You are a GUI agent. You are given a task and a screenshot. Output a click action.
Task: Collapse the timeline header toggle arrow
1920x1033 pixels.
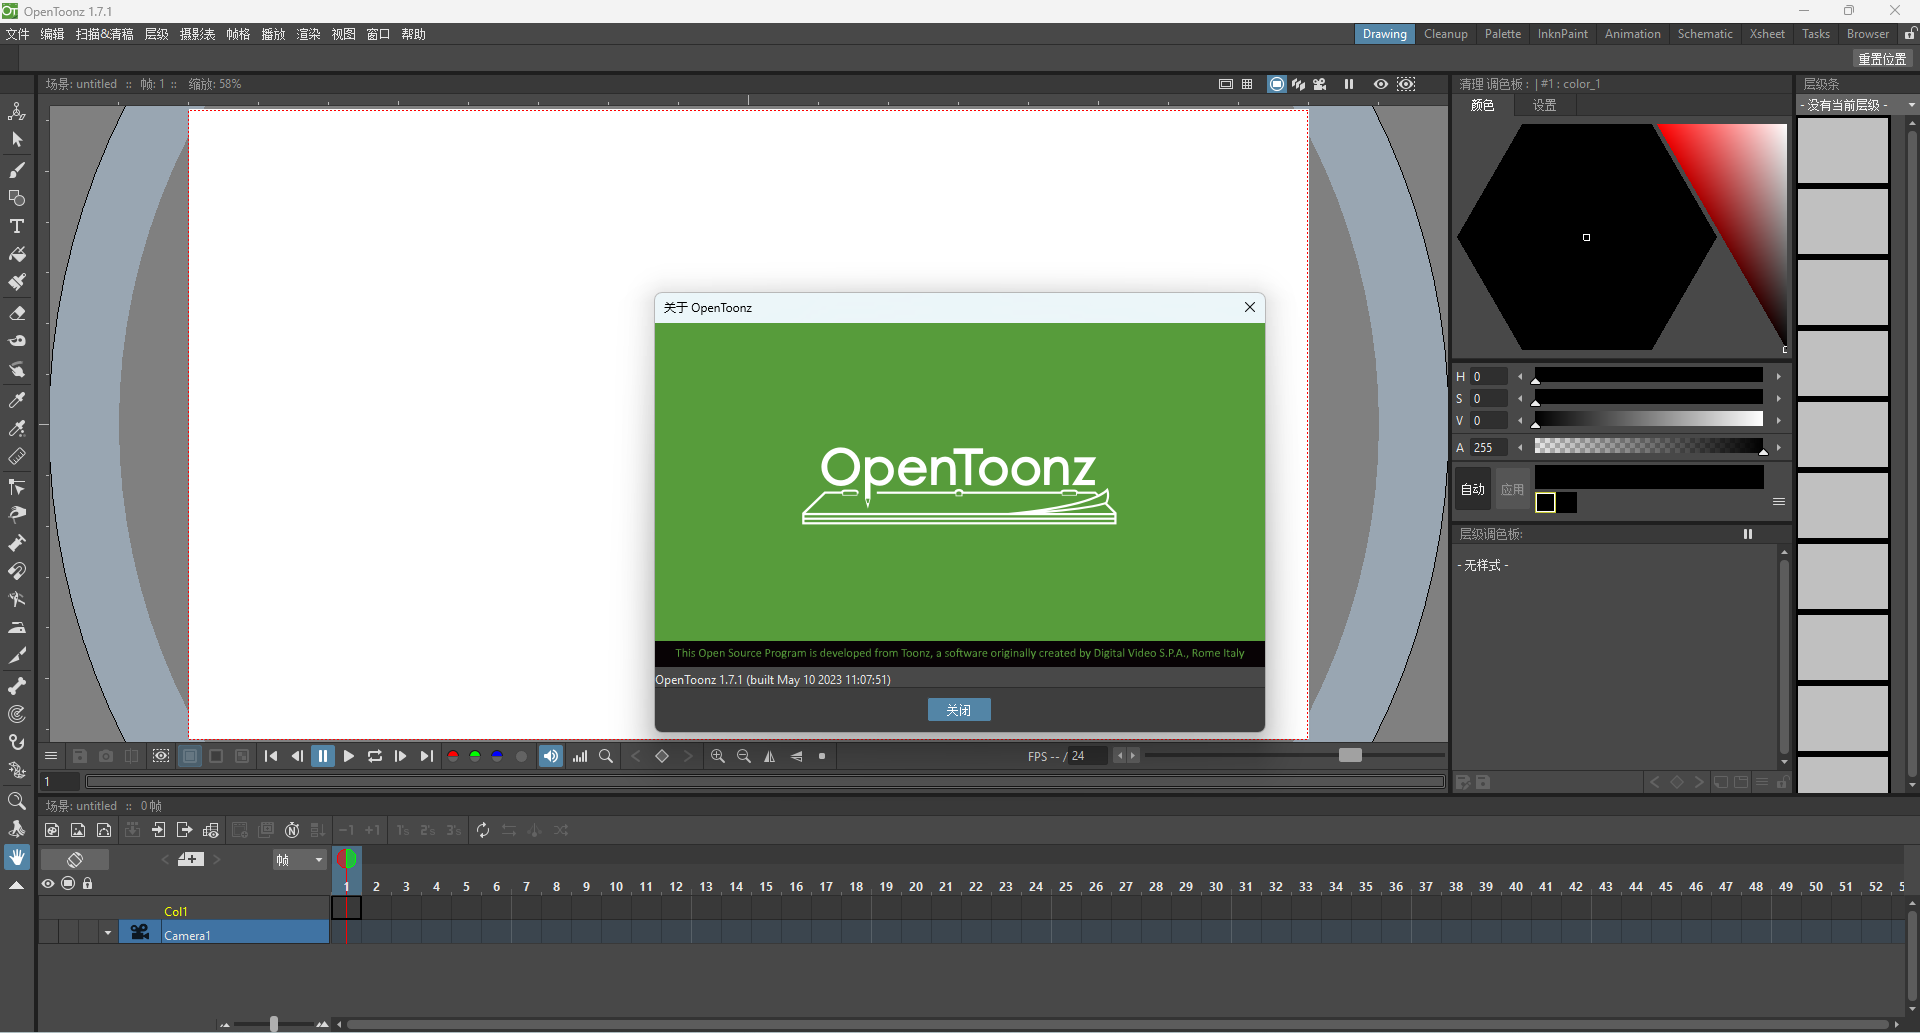point(17,885)
